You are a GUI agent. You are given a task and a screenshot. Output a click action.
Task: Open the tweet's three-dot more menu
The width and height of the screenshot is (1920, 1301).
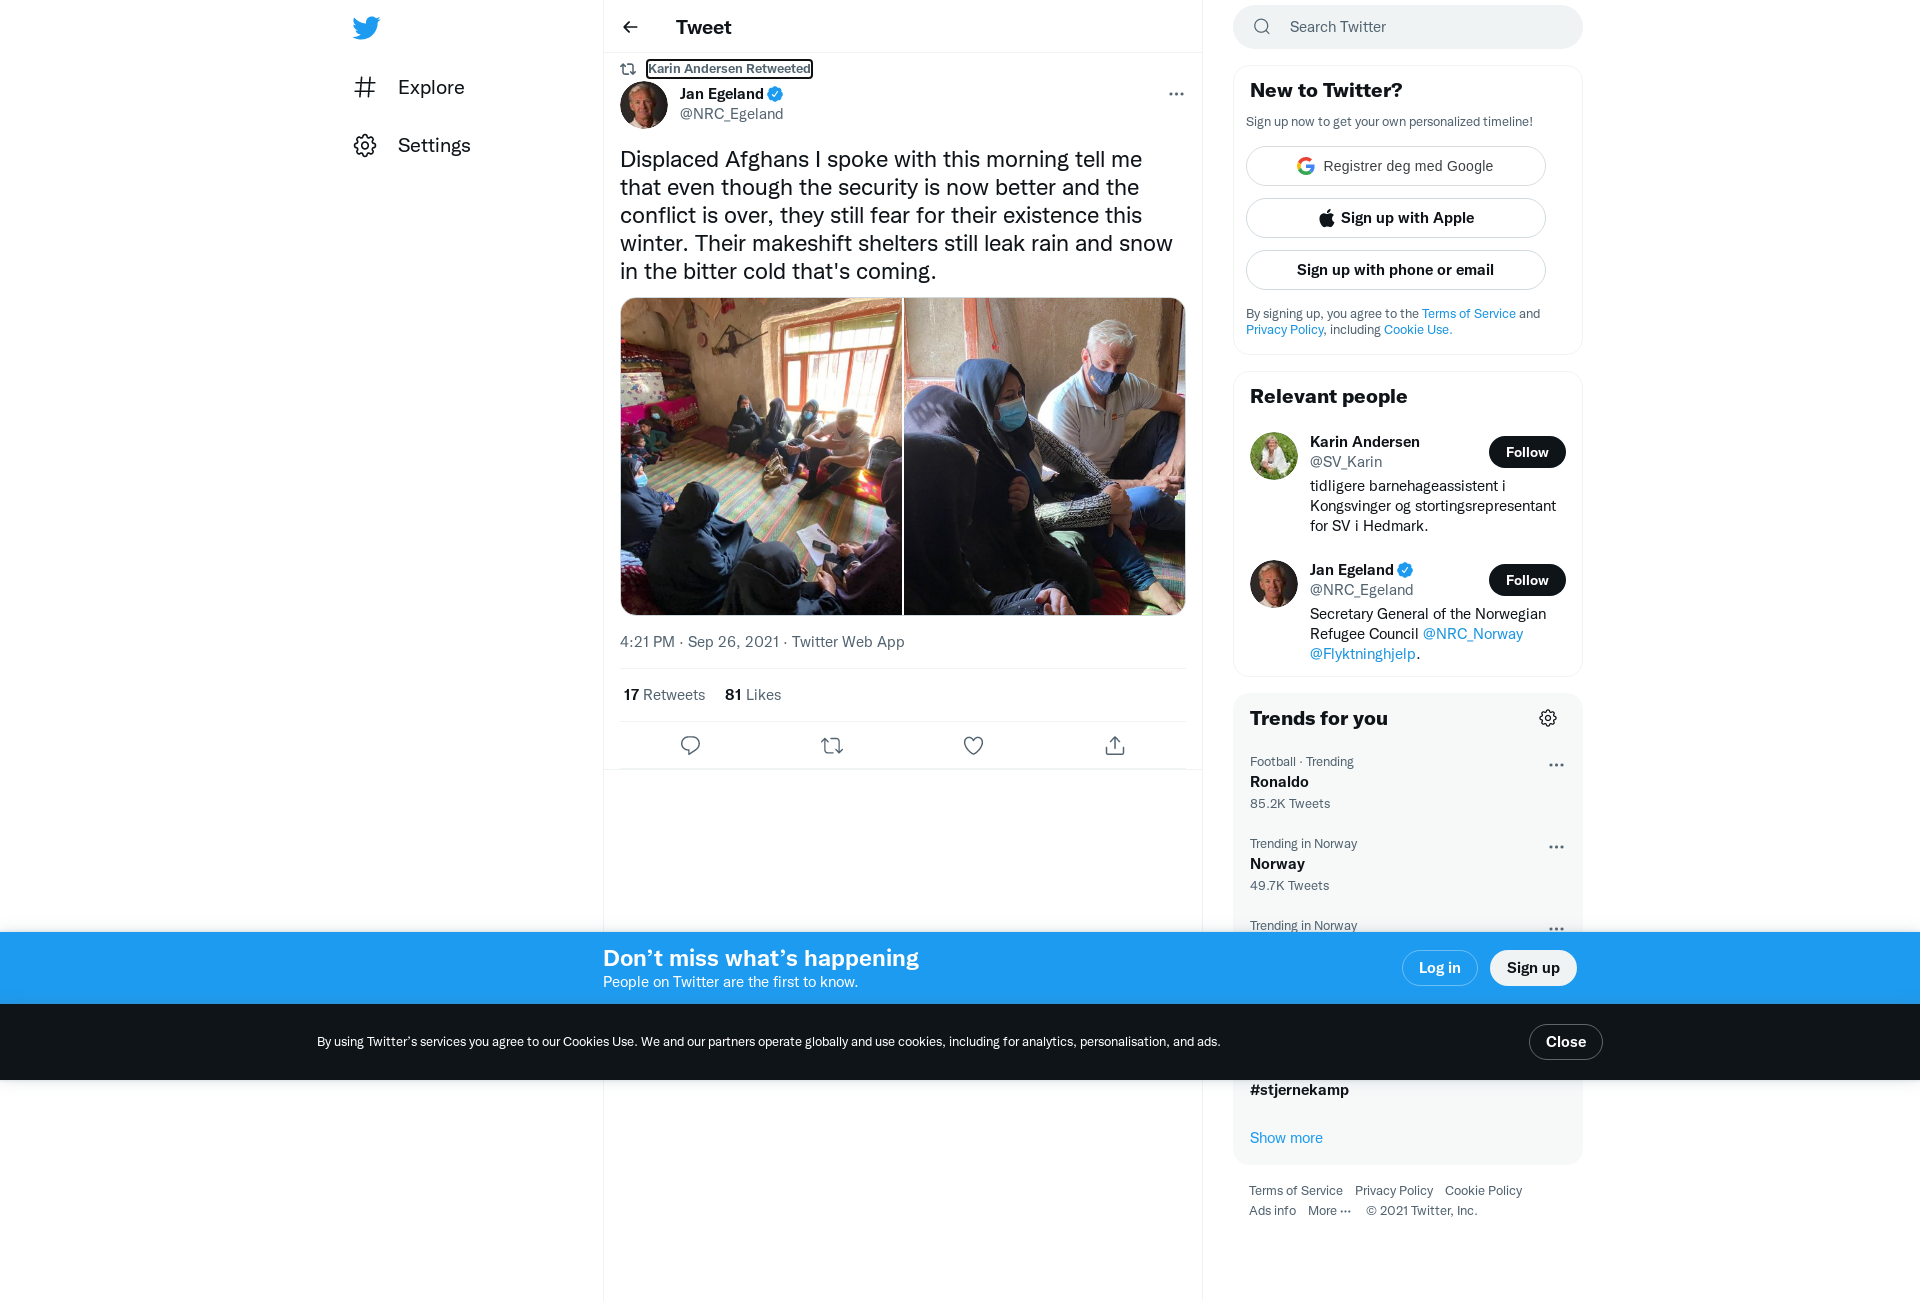point(1176,94)
